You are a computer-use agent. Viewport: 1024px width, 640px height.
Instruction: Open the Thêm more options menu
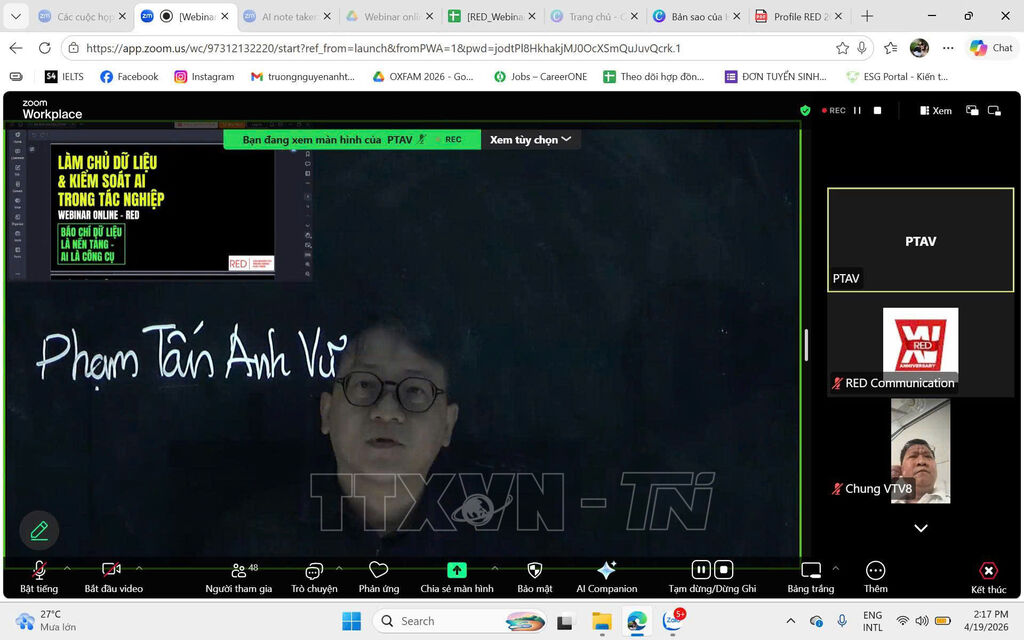click(875, 571)
